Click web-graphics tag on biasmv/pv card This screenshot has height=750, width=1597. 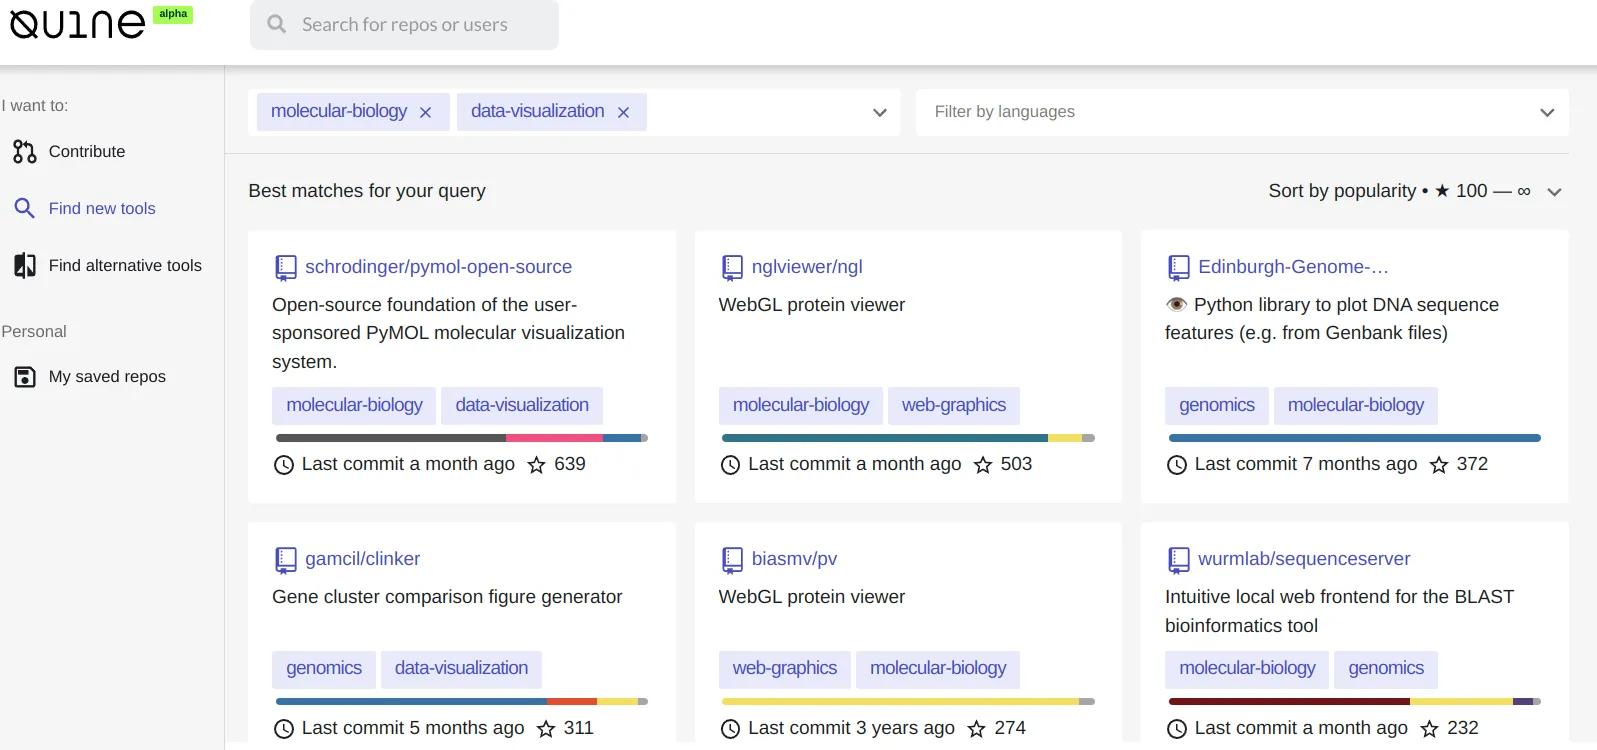click(x=785, y=668)
